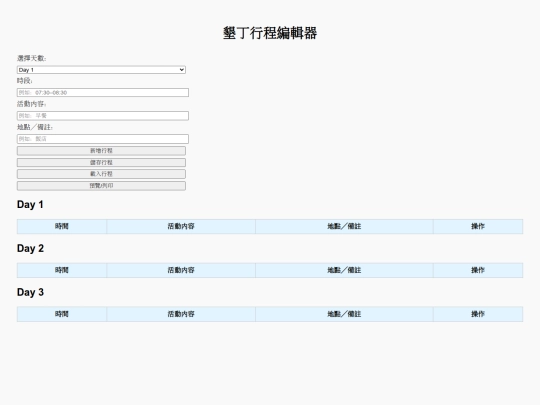Click the 活動內容 header in the Day 1 table
This screenshot has width=540, height=405.
click(181, 226)
